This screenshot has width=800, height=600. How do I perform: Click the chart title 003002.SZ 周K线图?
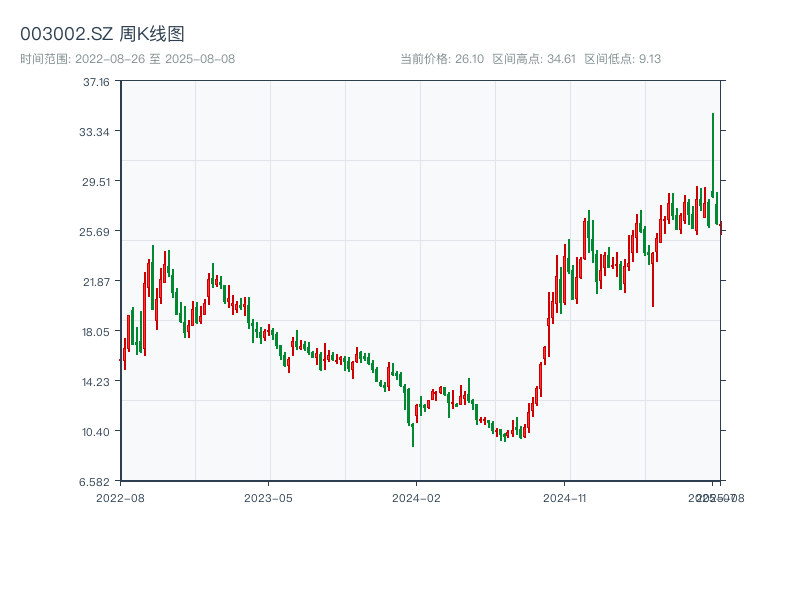(102, 35)
